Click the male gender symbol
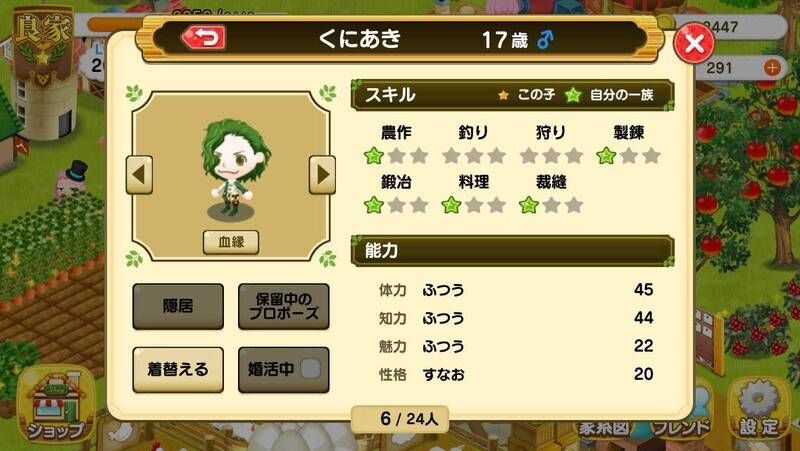The image size is (800, 451). pyautogui.click(x=544, y=40)
